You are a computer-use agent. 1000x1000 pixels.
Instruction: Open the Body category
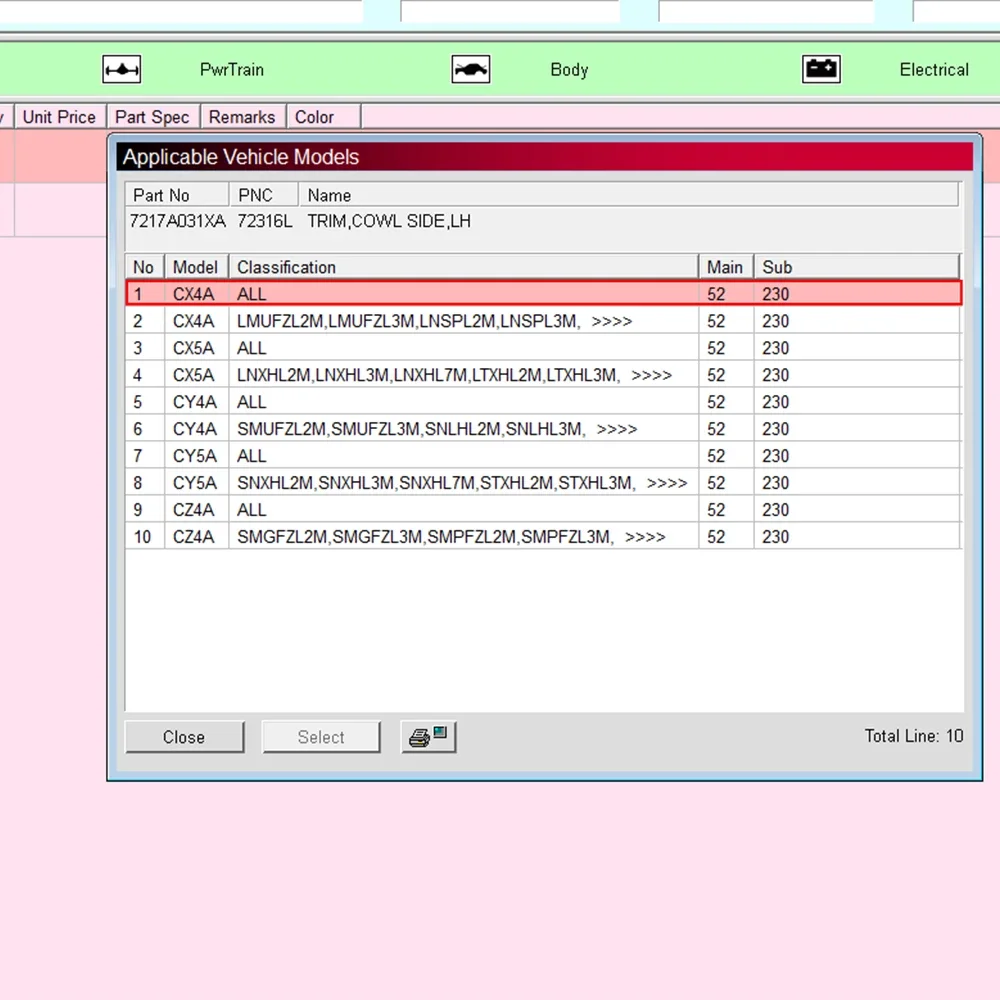569,70
